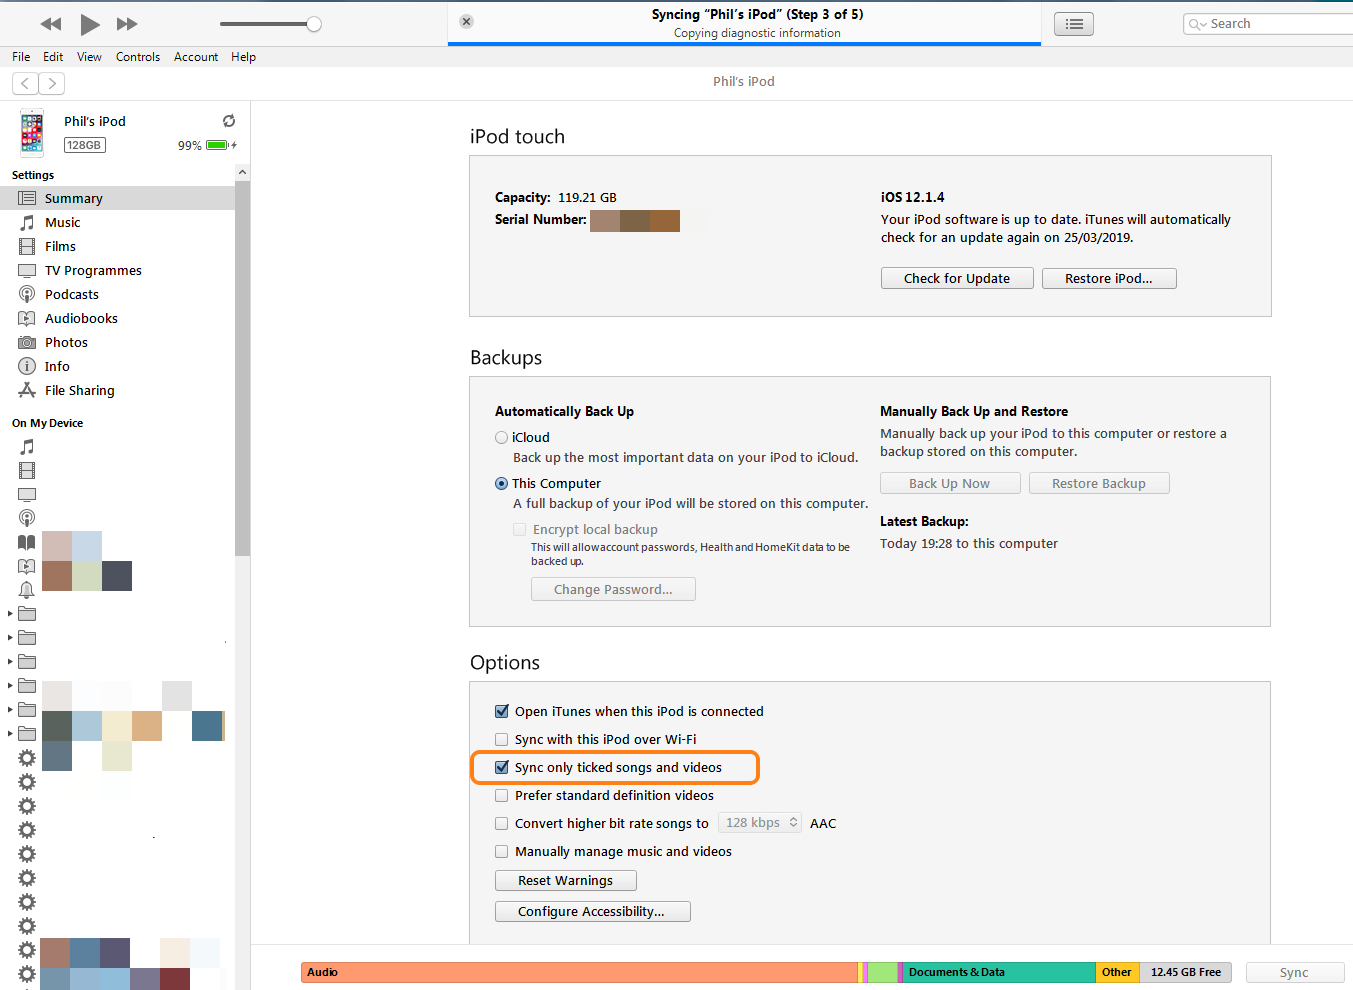Open the Audiobooks settings icon
The height and width of the screenshot is (990, 1353).
point(27,318)
